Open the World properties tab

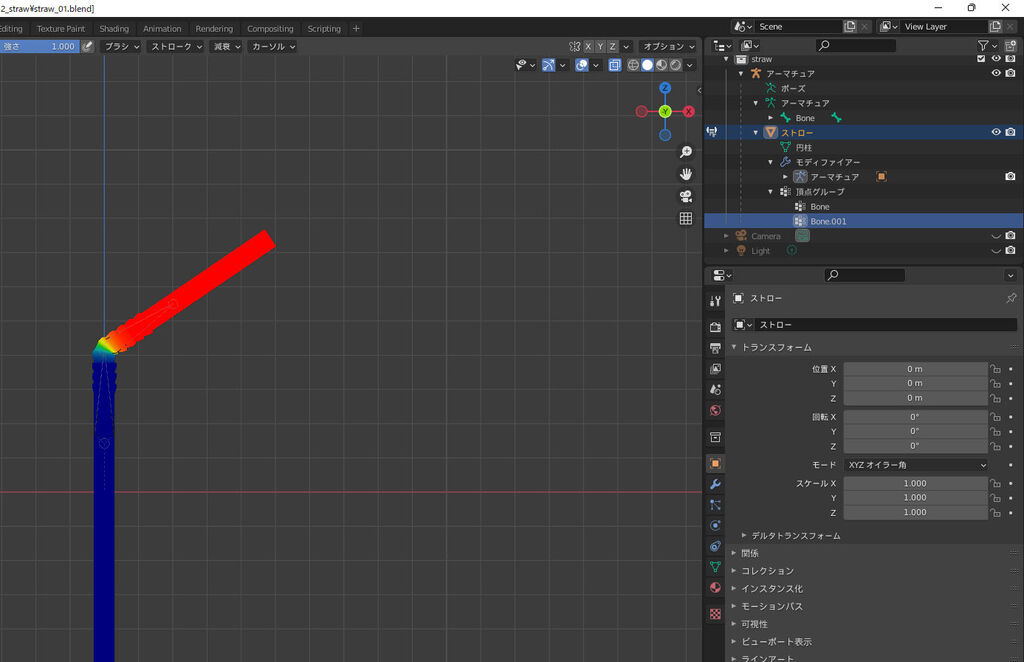pyautogui.click(x=715, y=411)
